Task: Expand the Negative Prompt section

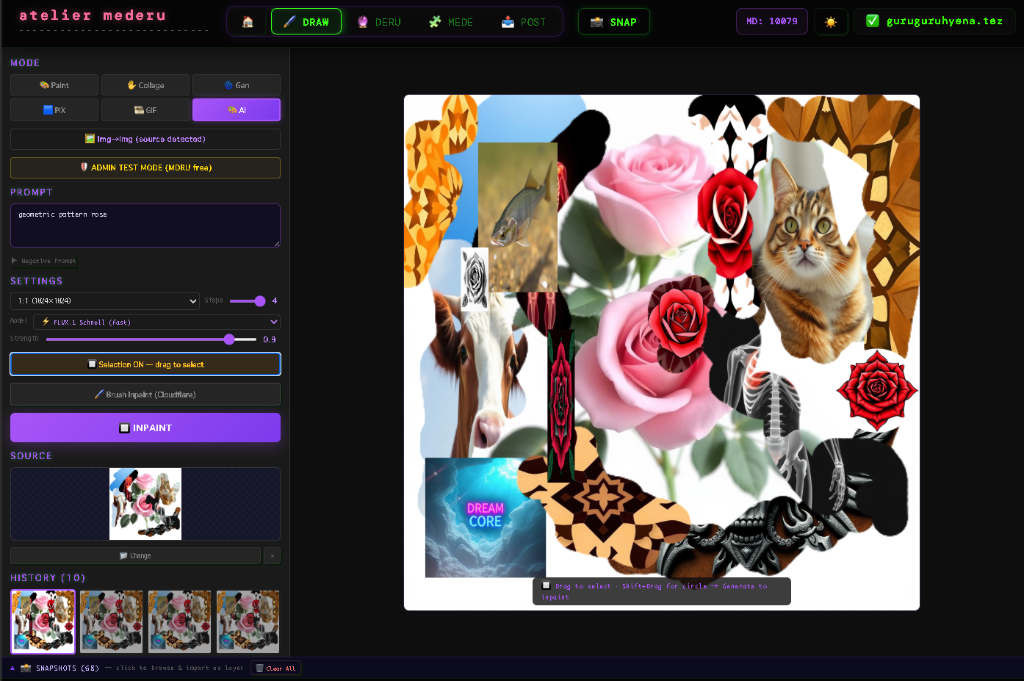Action: pyautogui.click(x=44, y=261)
